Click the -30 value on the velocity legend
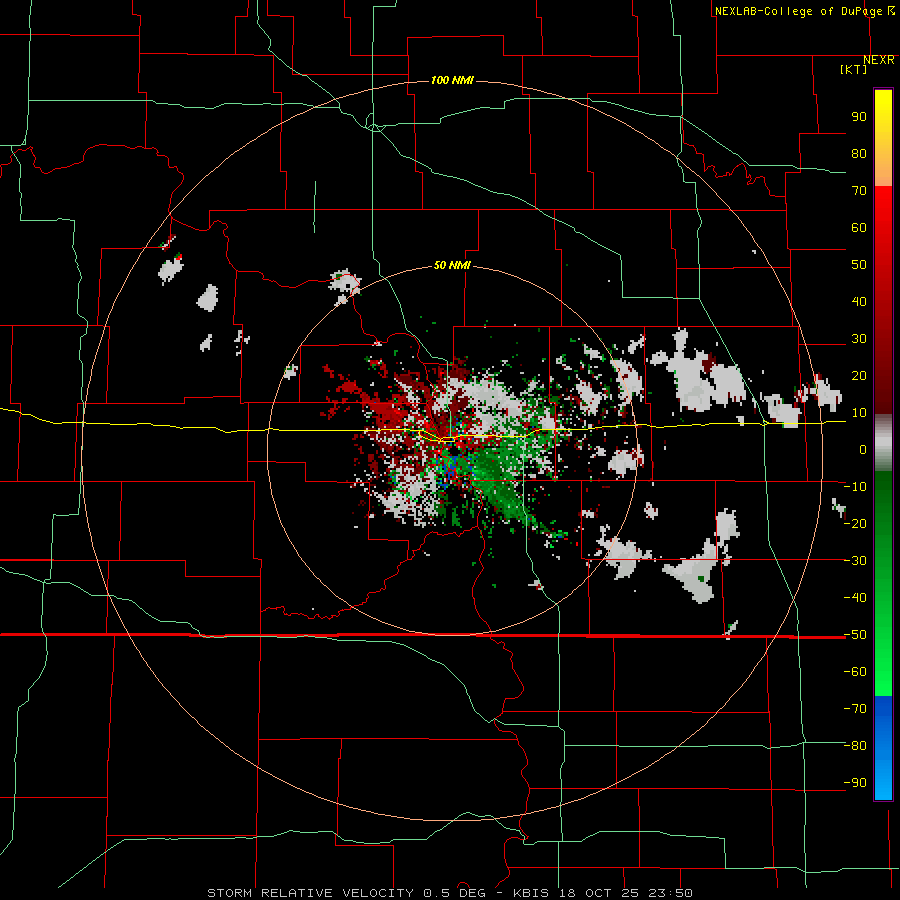Viewport: 900px width, 900px height. pyautogui.click(x=855, y=561)
